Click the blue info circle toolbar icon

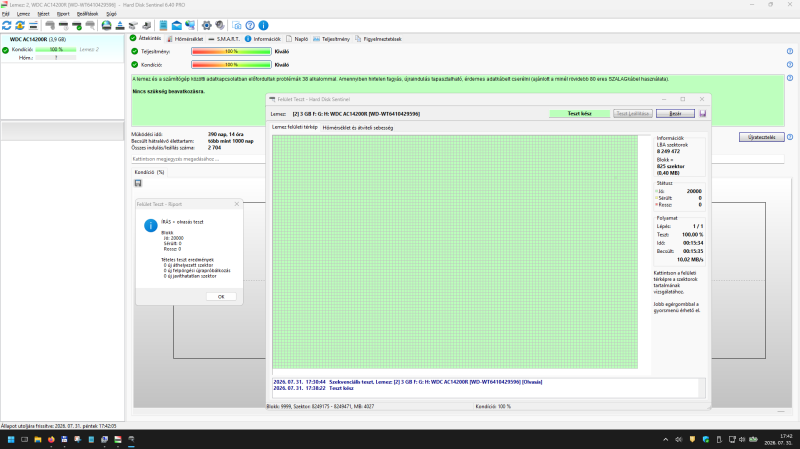(x=263, y=25)
